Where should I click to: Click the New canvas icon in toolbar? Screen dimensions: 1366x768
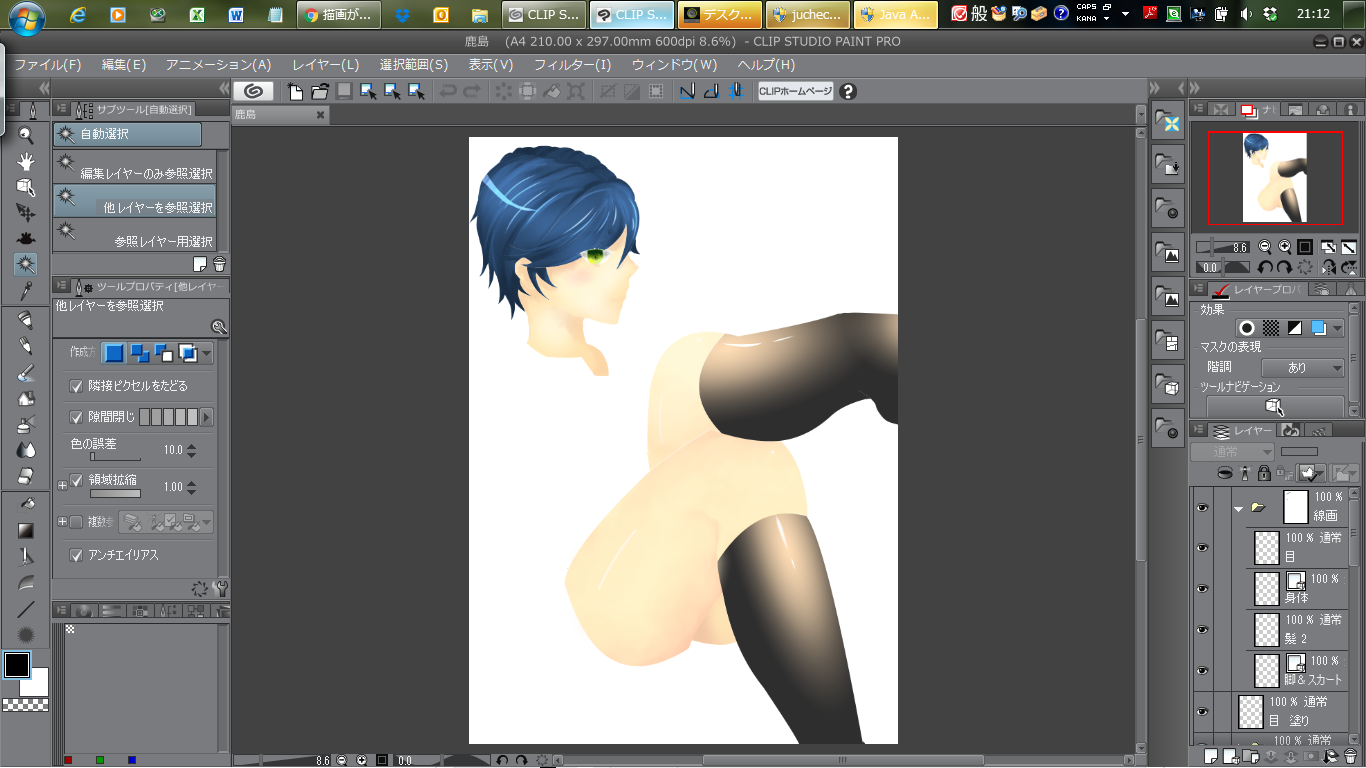pyautogui.click(x=296, y=91)
